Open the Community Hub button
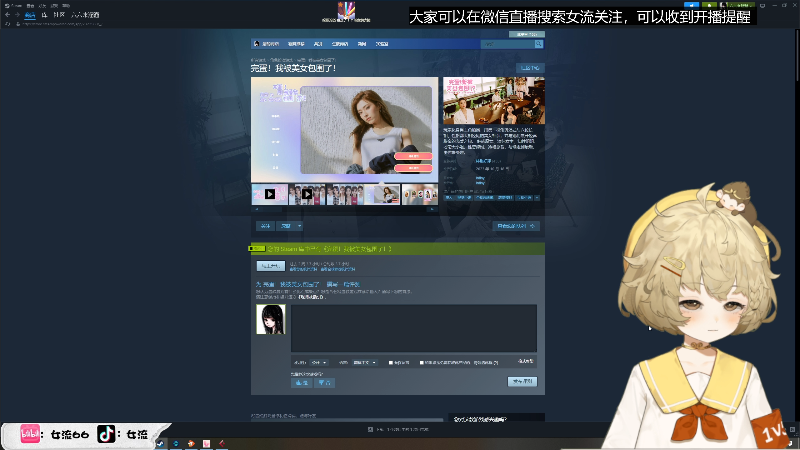This screenshot has height=450, width=800. 530,68
